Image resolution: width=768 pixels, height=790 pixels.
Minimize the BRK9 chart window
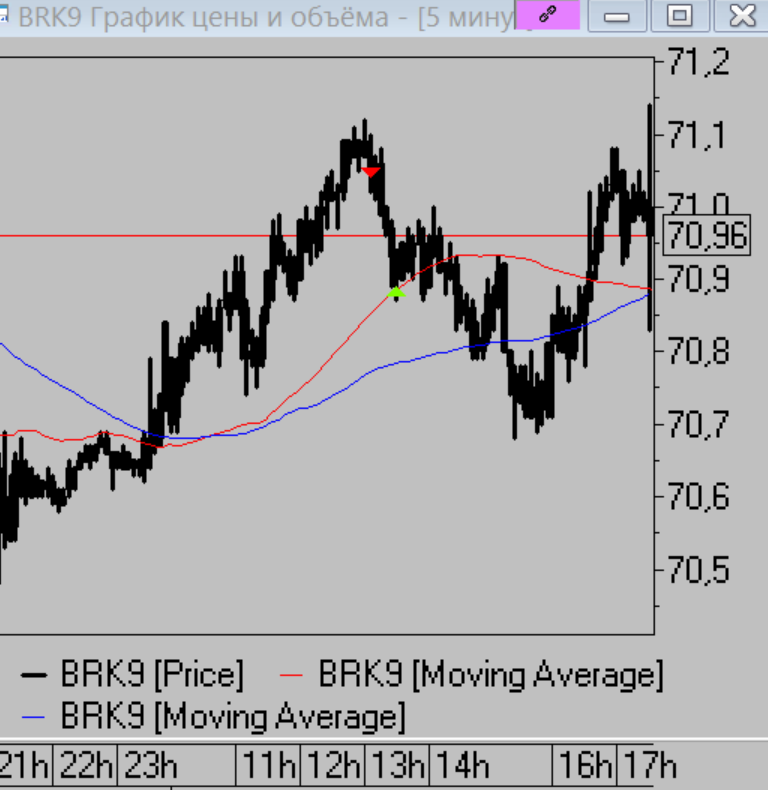(618, 15)
